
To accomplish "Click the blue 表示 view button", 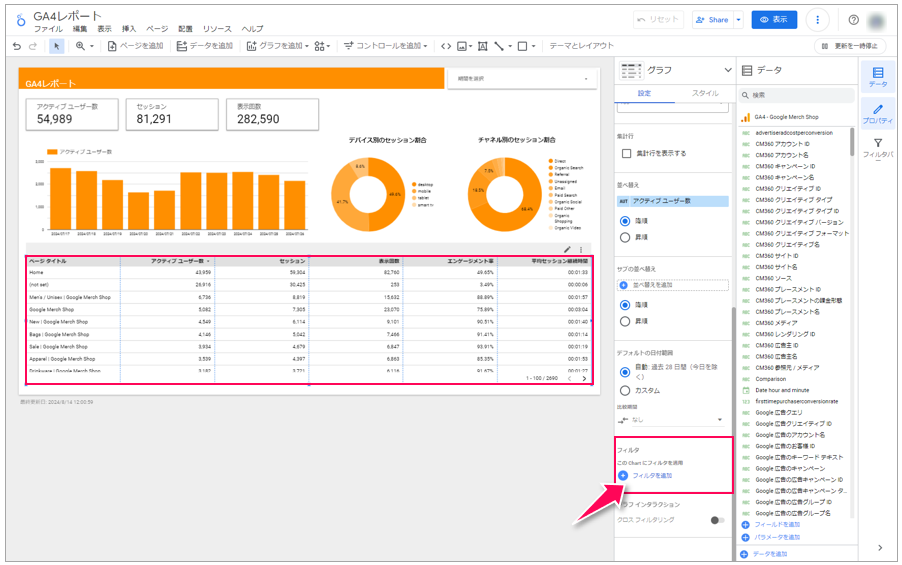I will (x=774, y=20).
